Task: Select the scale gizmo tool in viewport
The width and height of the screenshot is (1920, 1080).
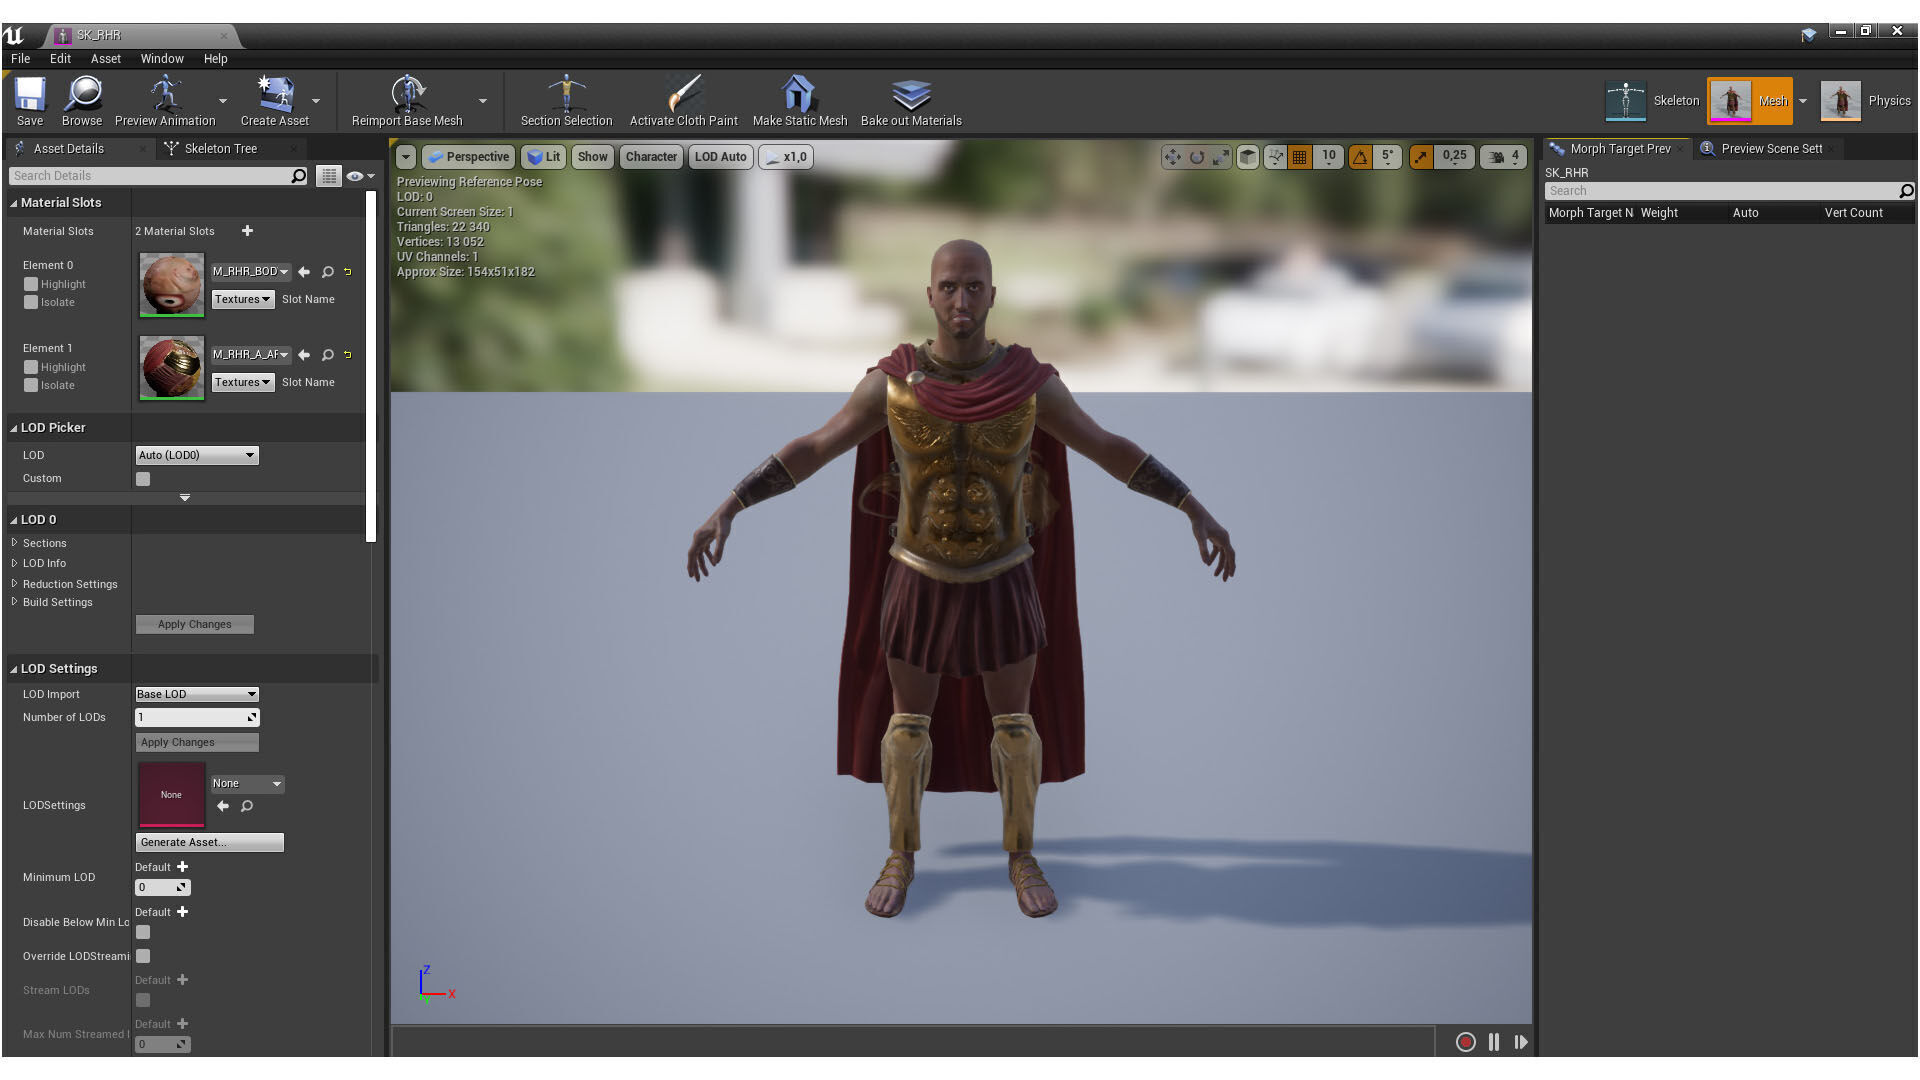Action: tap(1220, 157)
